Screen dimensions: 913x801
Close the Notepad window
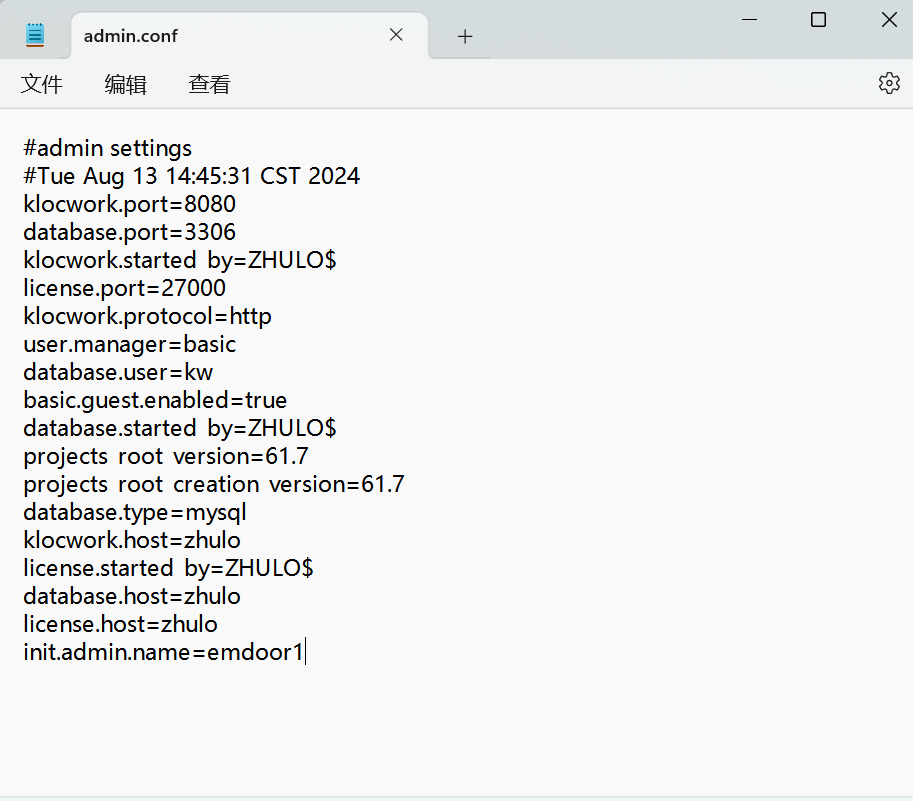click(888, 19)
